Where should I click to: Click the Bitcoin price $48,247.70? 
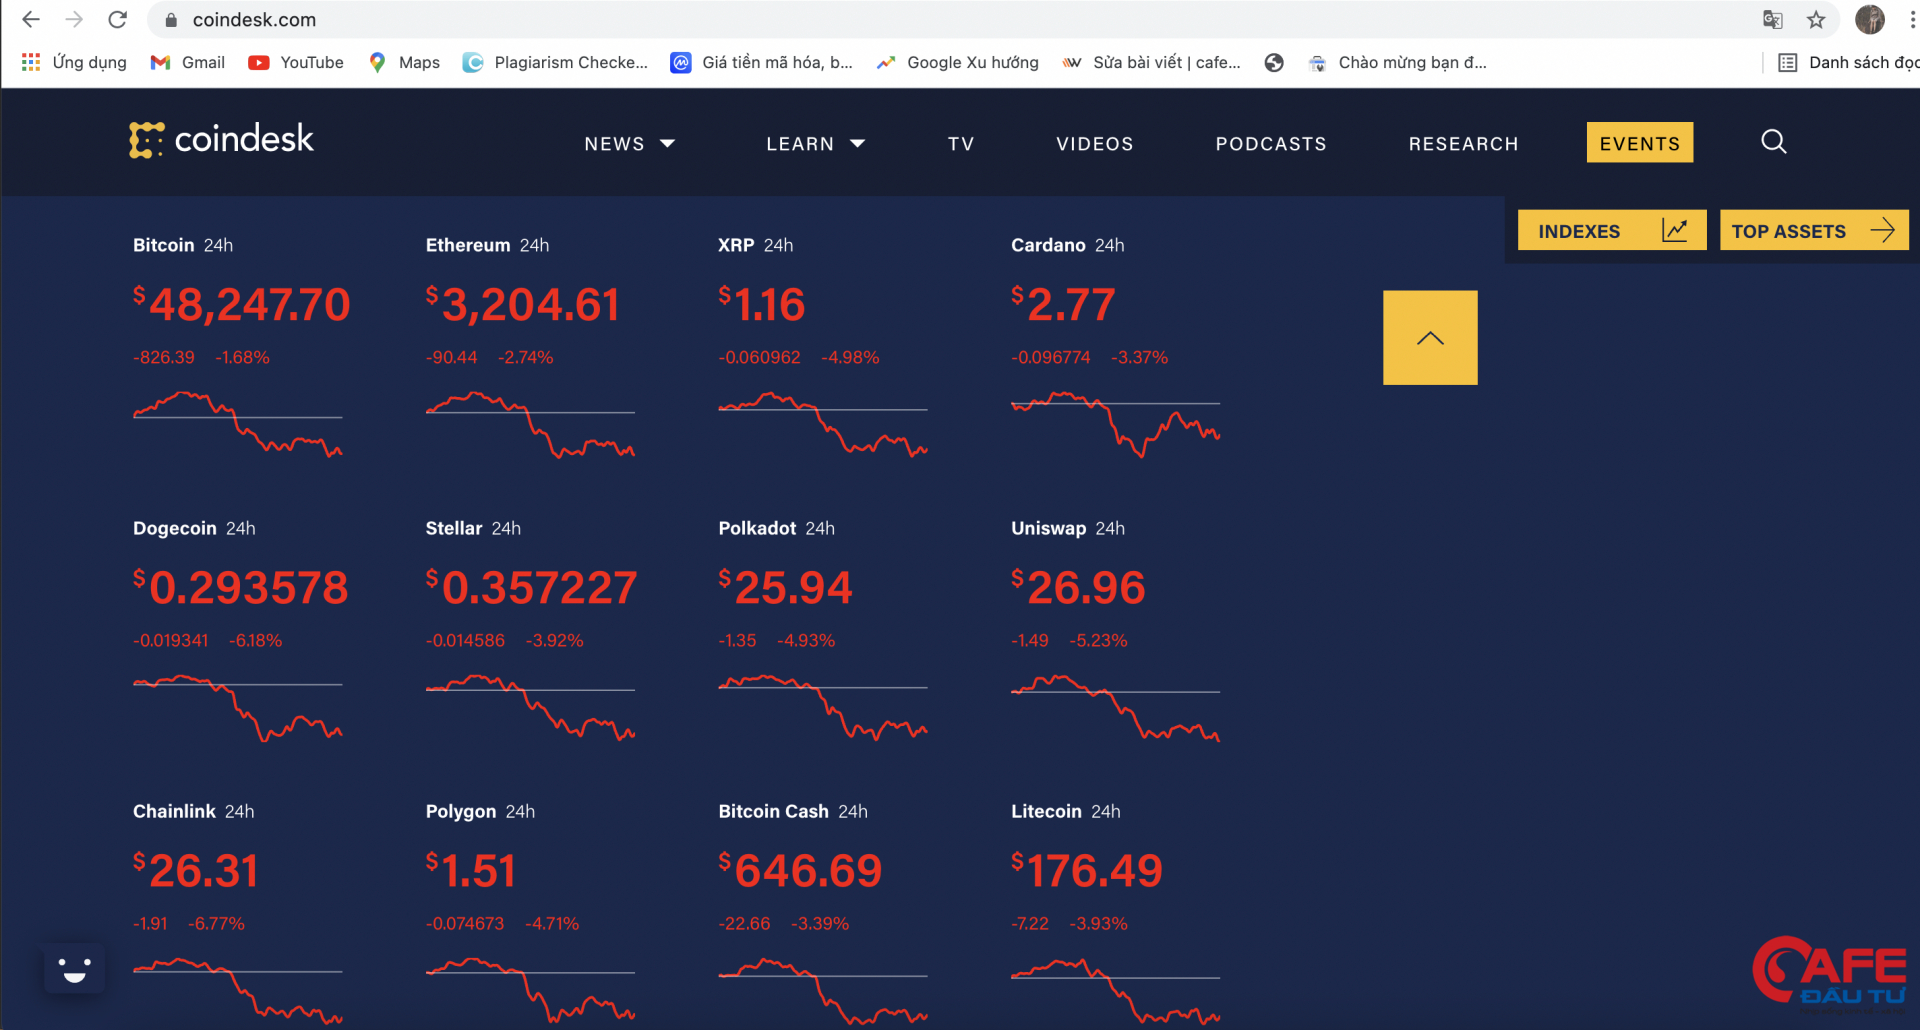tap(242, 304)
